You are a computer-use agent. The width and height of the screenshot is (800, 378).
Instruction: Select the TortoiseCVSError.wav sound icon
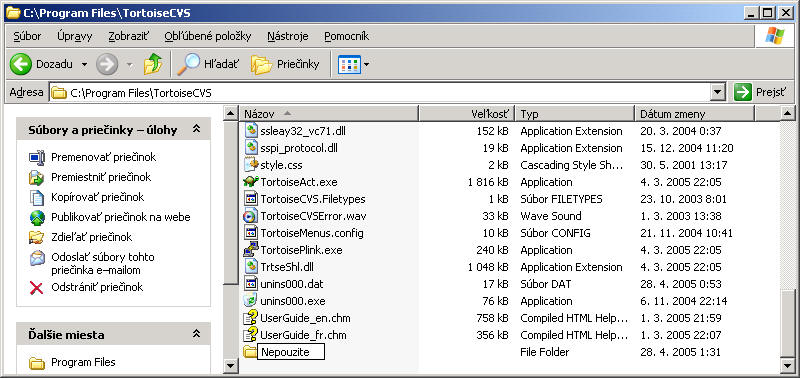coord(251,216)
